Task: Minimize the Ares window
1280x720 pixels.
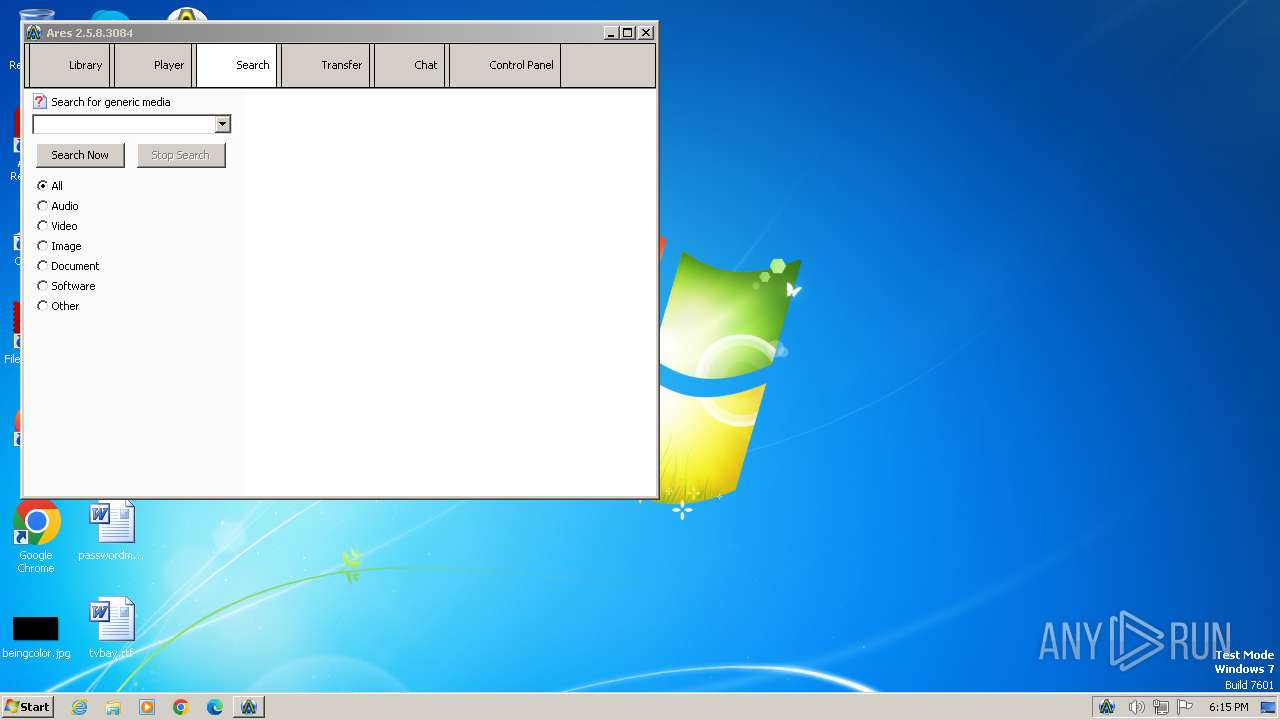Action: [611, 33]
